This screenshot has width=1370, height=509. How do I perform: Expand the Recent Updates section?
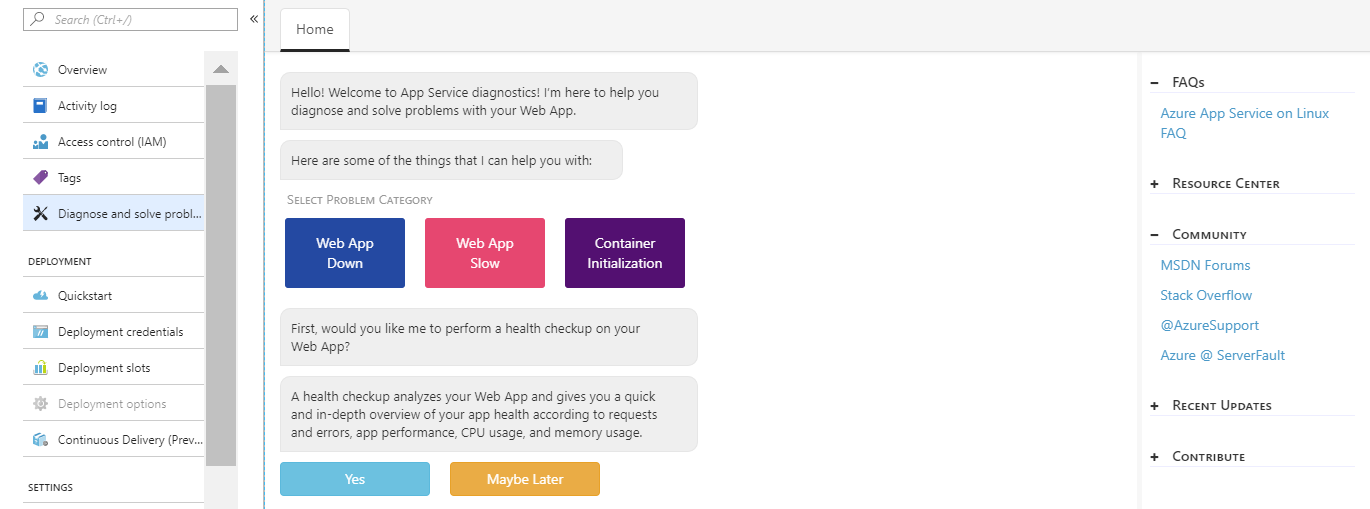click(x=1155, y=406)
